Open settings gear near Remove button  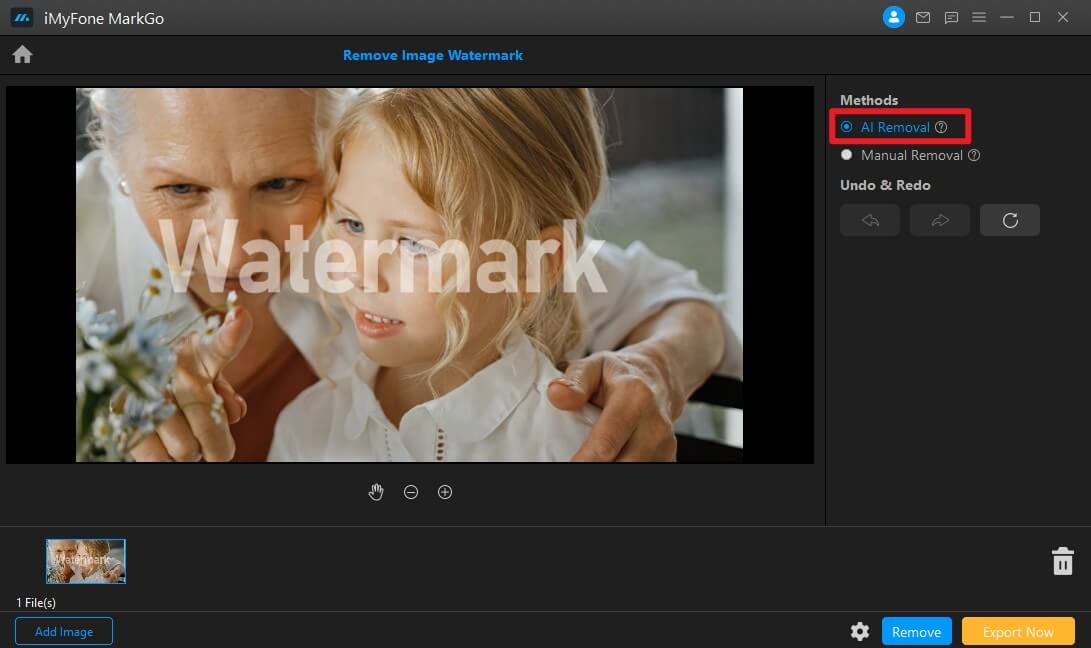pos(860,631)
